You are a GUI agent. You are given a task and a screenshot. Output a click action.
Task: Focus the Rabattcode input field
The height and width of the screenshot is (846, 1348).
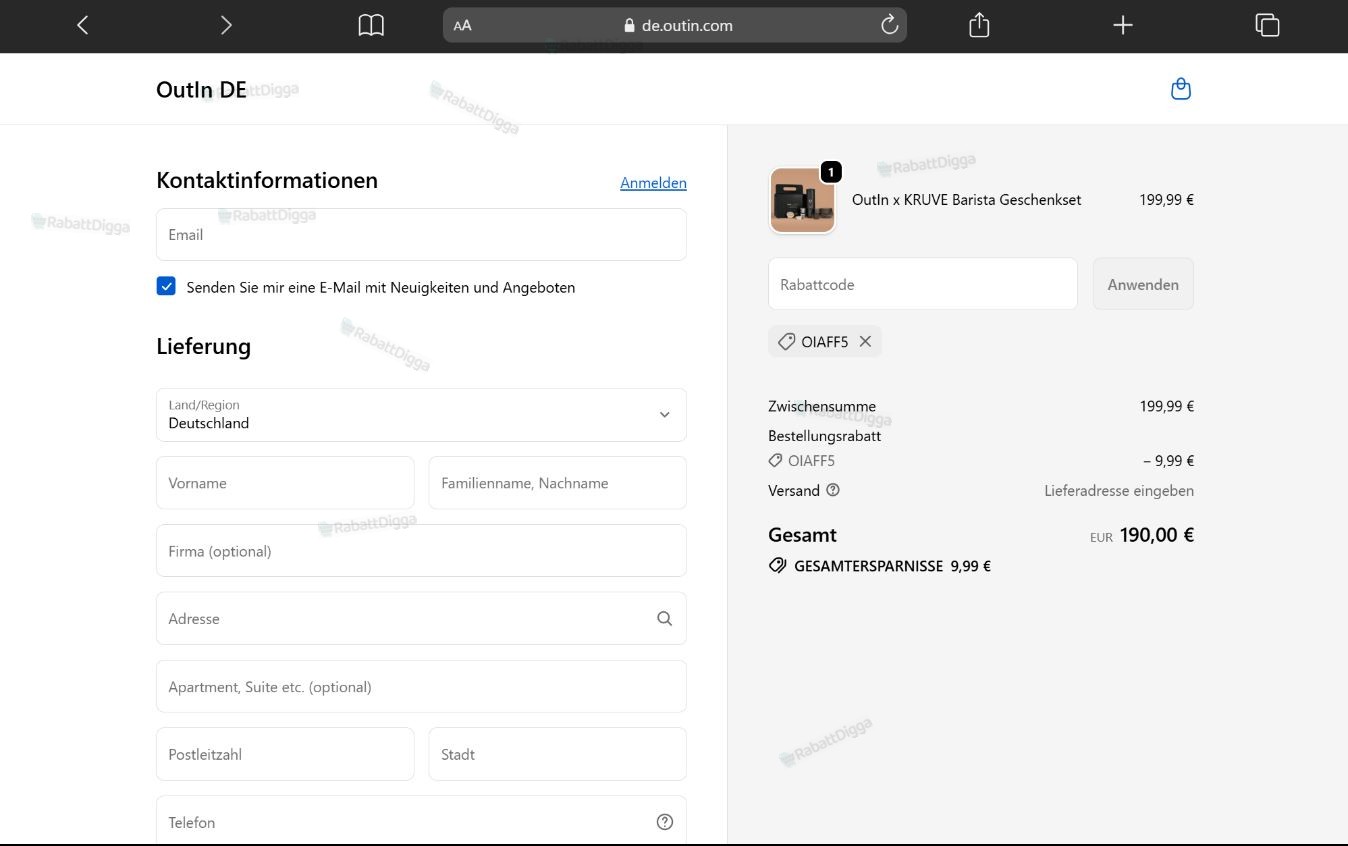(x=922, y=284)
